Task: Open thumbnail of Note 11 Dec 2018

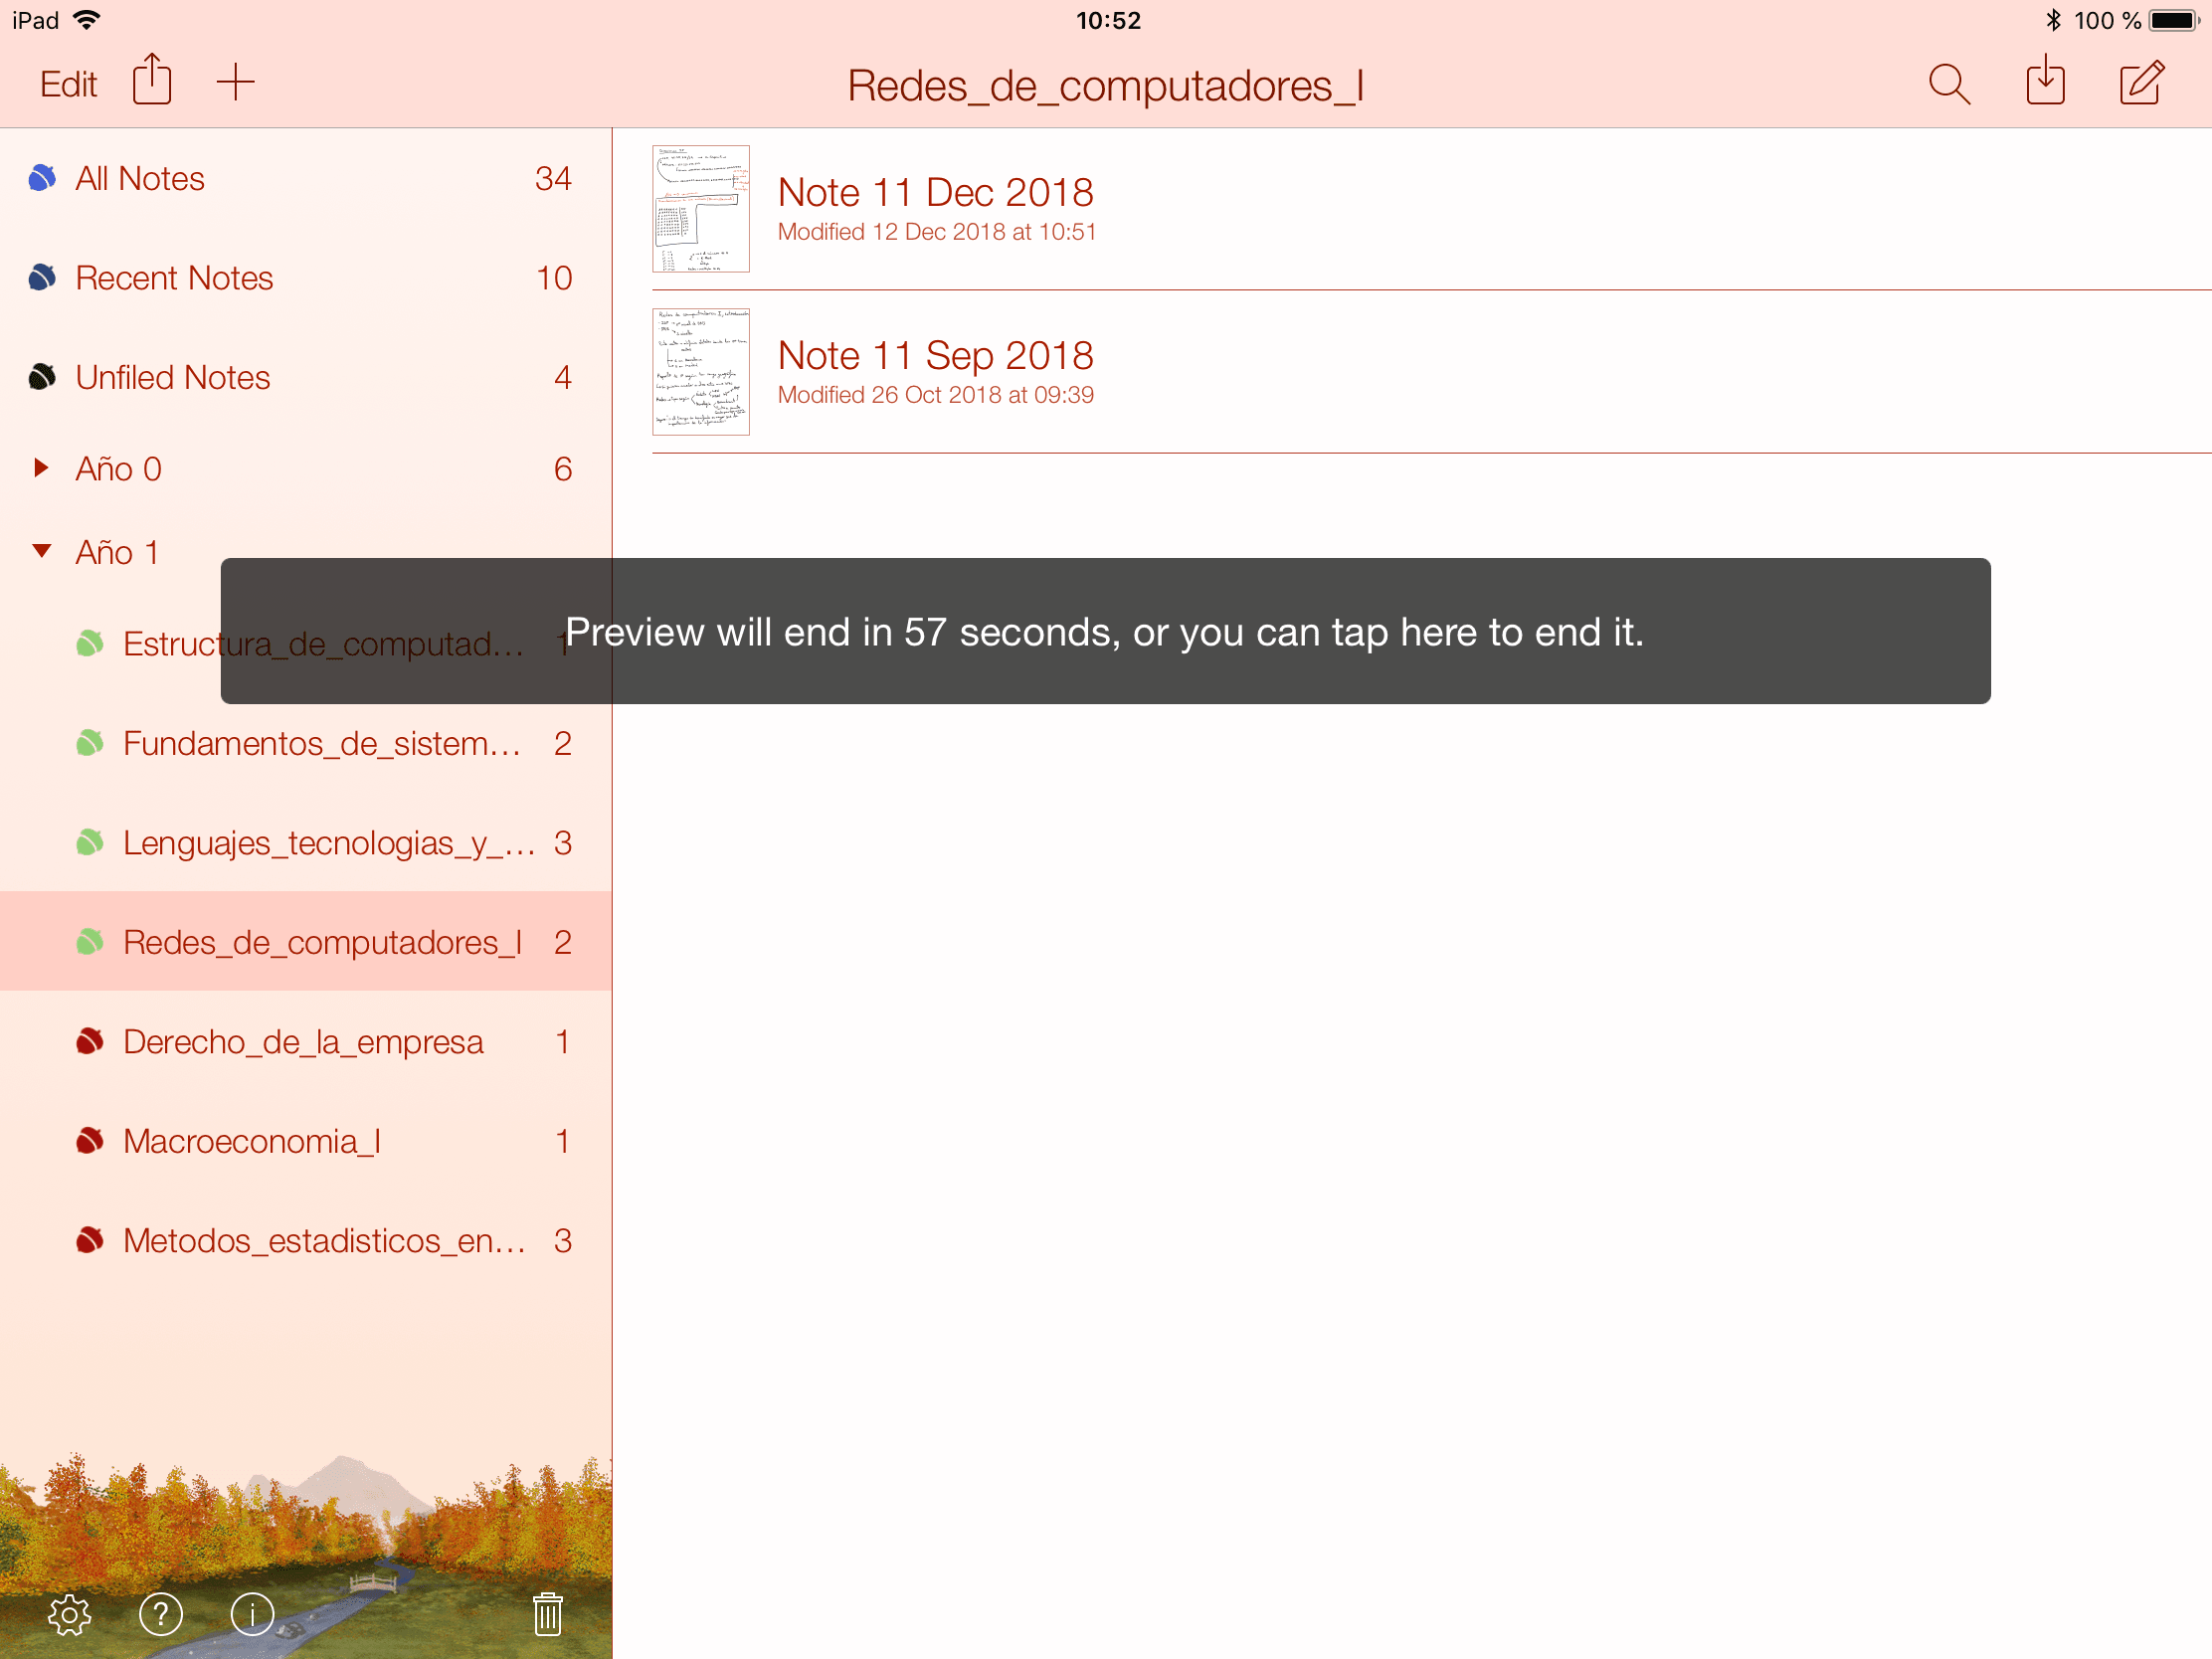Action: (x=700, y=209)
